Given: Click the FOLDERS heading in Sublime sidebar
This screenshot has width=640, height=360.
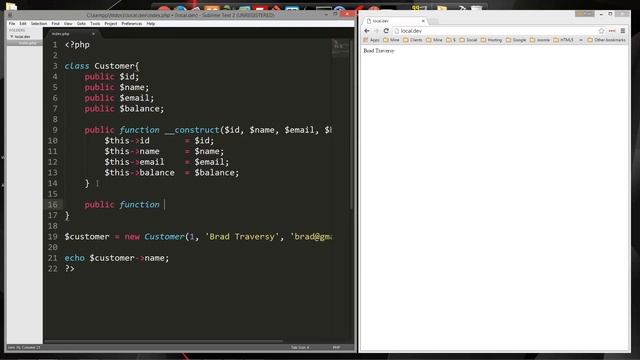Looking at the screenshot, I should pyautogui.click(x=17, y=30).
